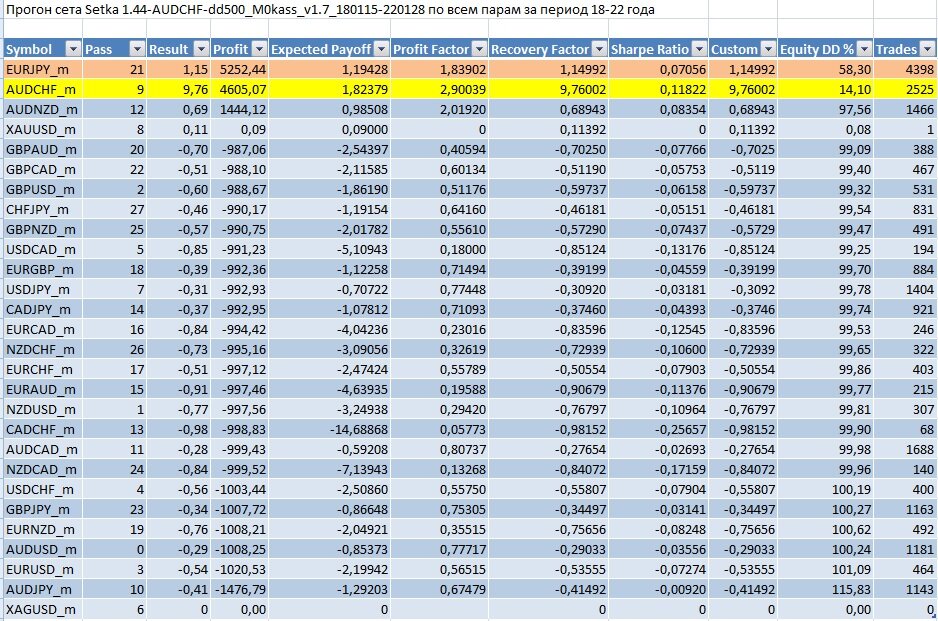Image resolution: width=938 pixels, height=621 pixels.
Task: Select the GBPUSD_m symbol cell
Action: click(x=43, y=190)
